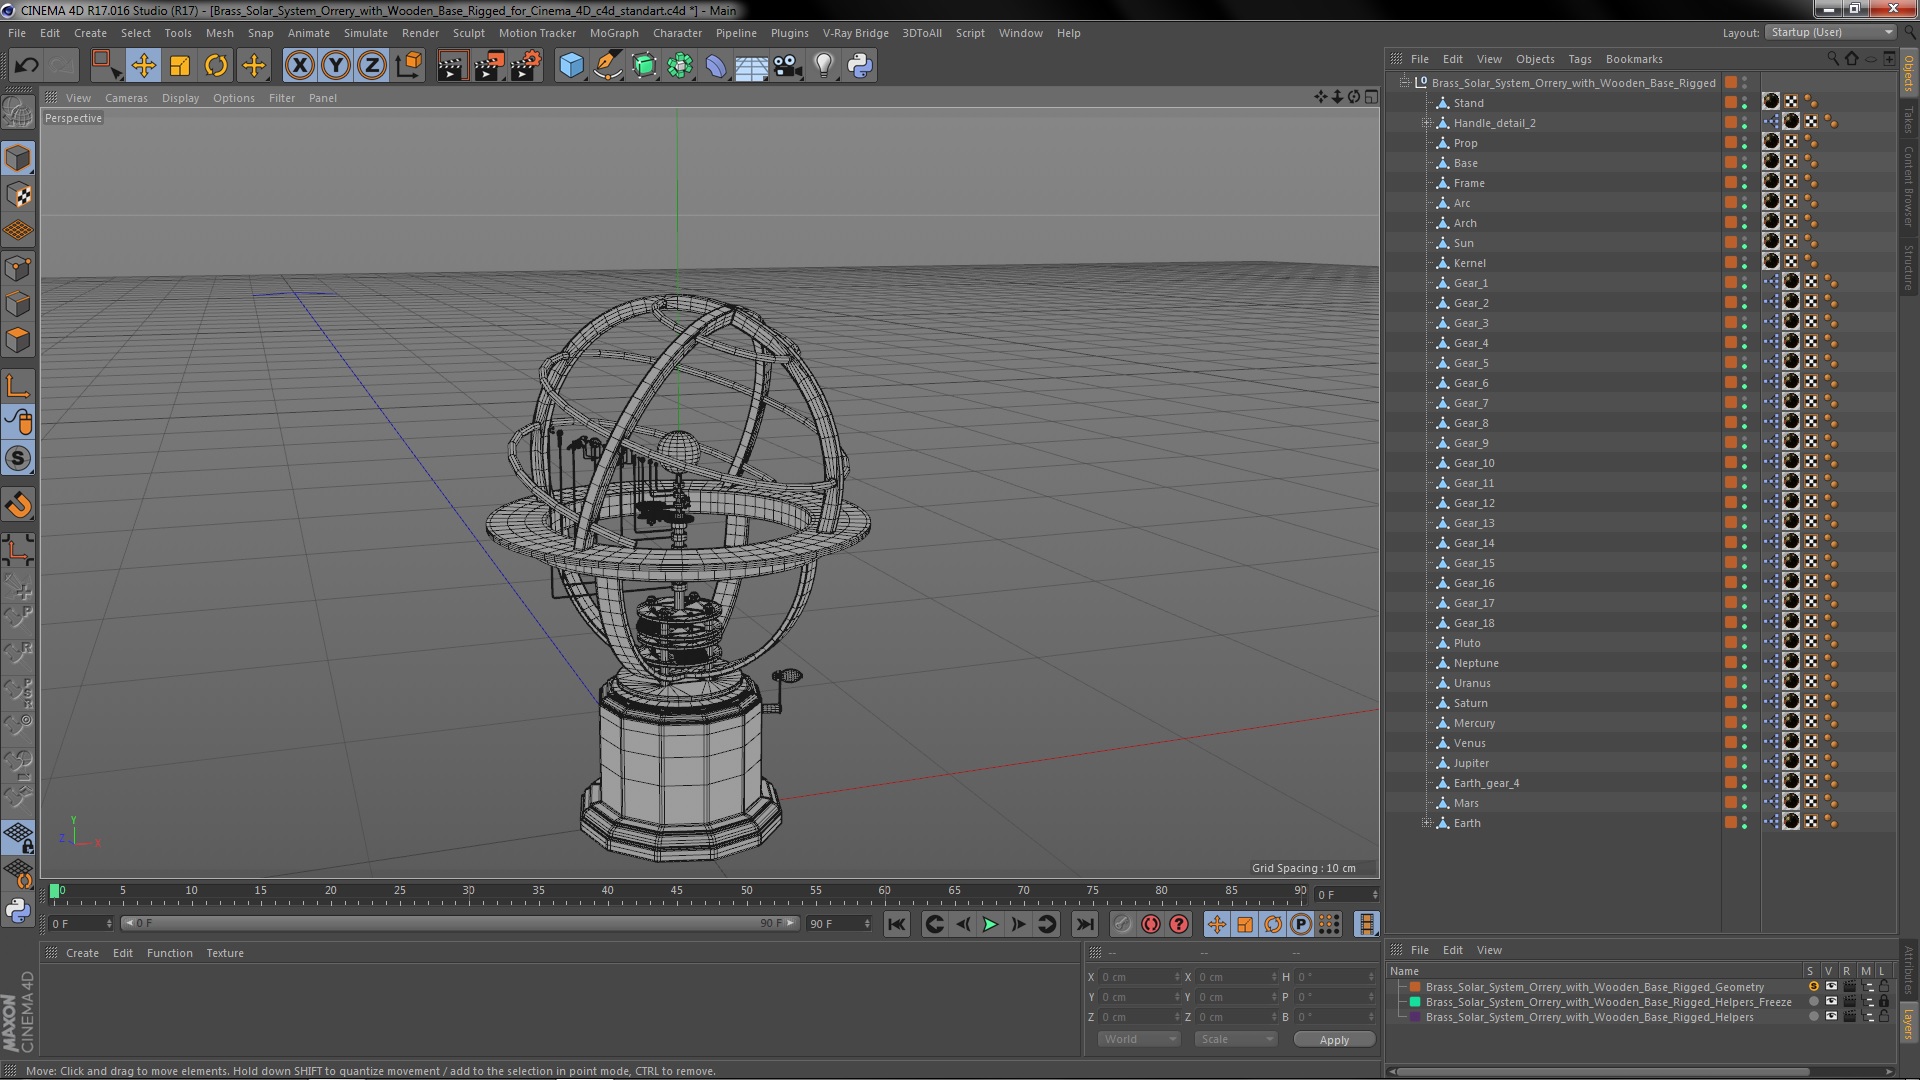Toggle visibility dots for Sun object
Screen dimensions: 1920x1080
[1745, 243]
